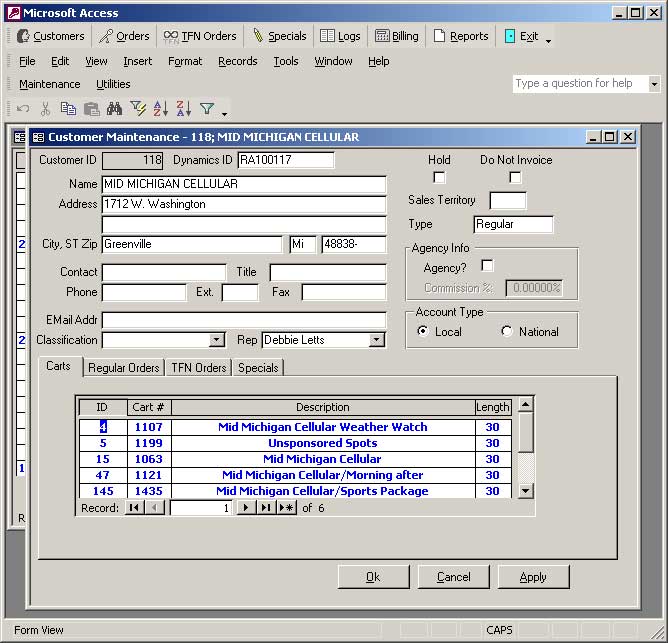Click the Undo toolbar icon
Image resolution: width=668 pixels, height=643 pixels.
[23, 109]
